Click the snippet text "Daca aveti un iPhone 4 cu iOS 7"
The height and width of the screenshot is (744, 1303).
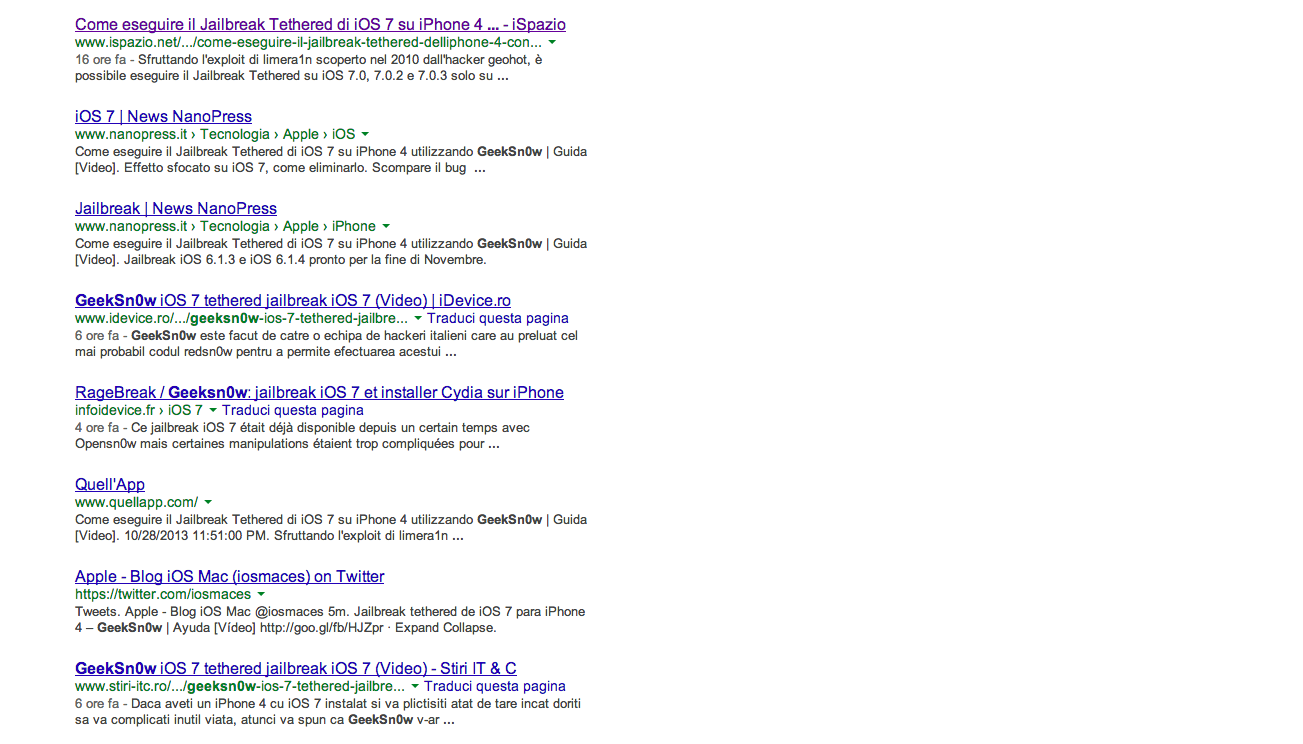click(x=233, y=704)
